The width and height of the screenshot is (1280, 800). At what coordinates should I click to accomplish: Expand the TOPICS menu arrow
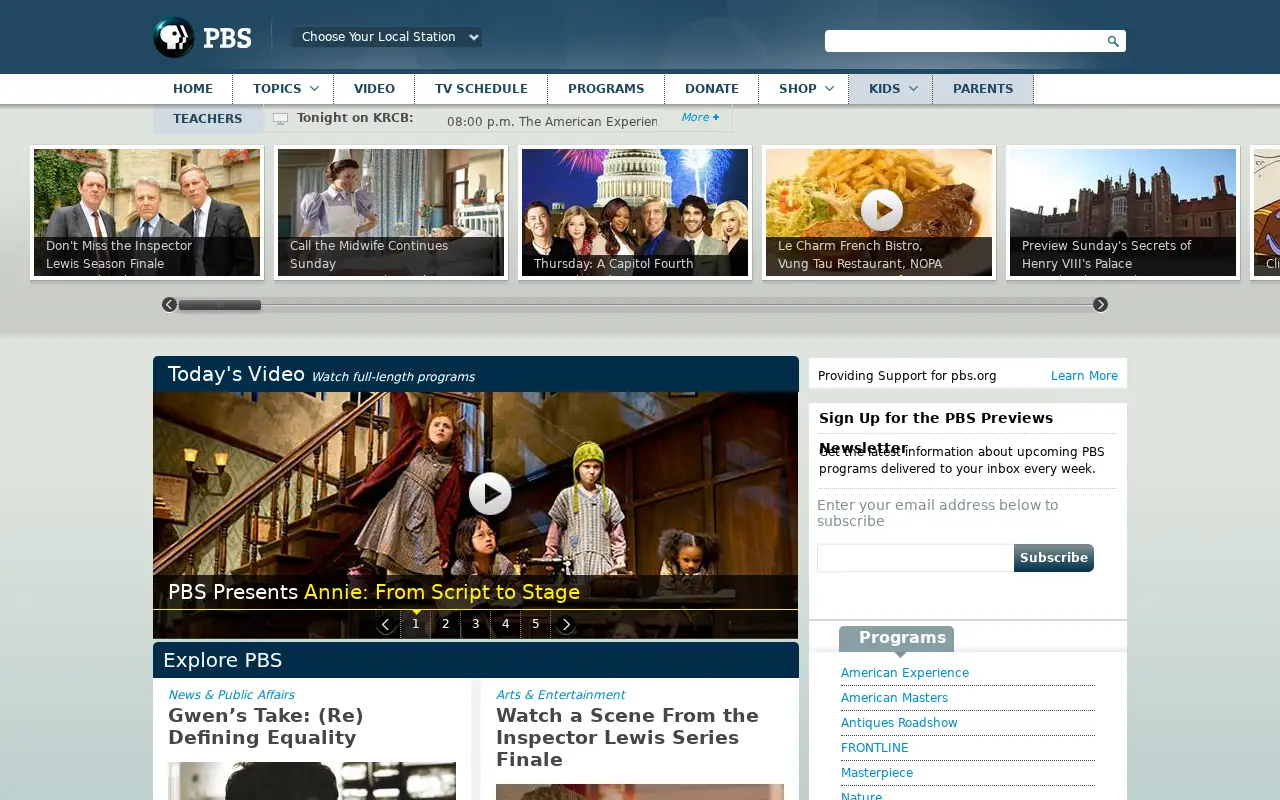[314, 89]
